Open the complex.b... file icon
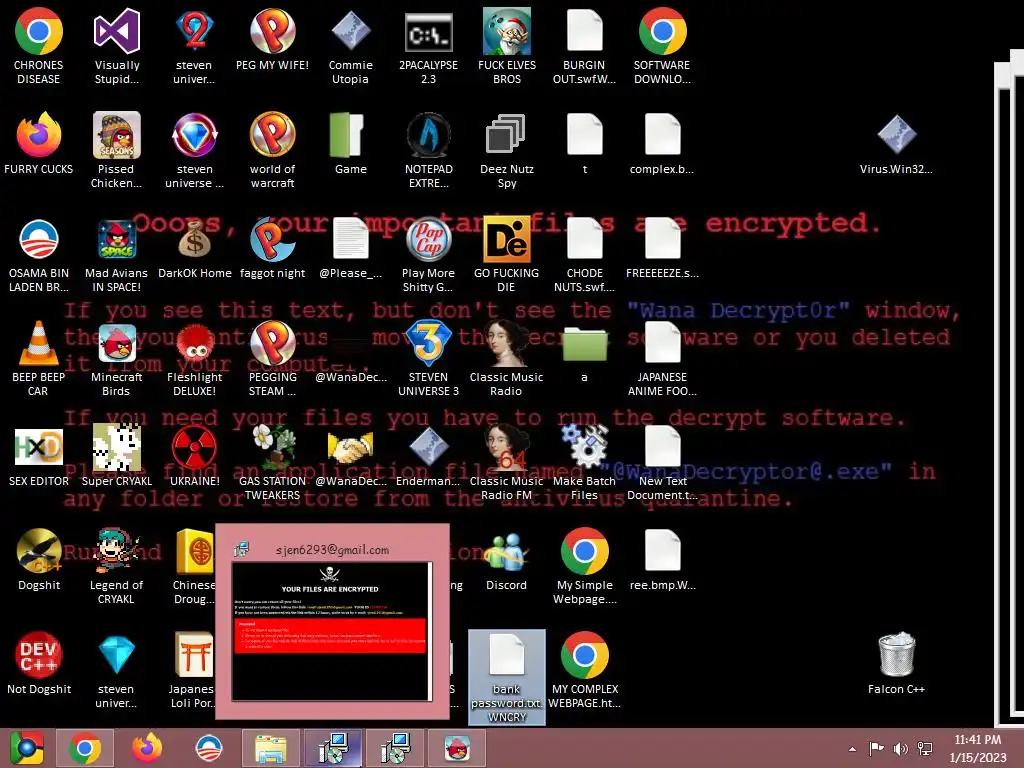 click(662, 135)
